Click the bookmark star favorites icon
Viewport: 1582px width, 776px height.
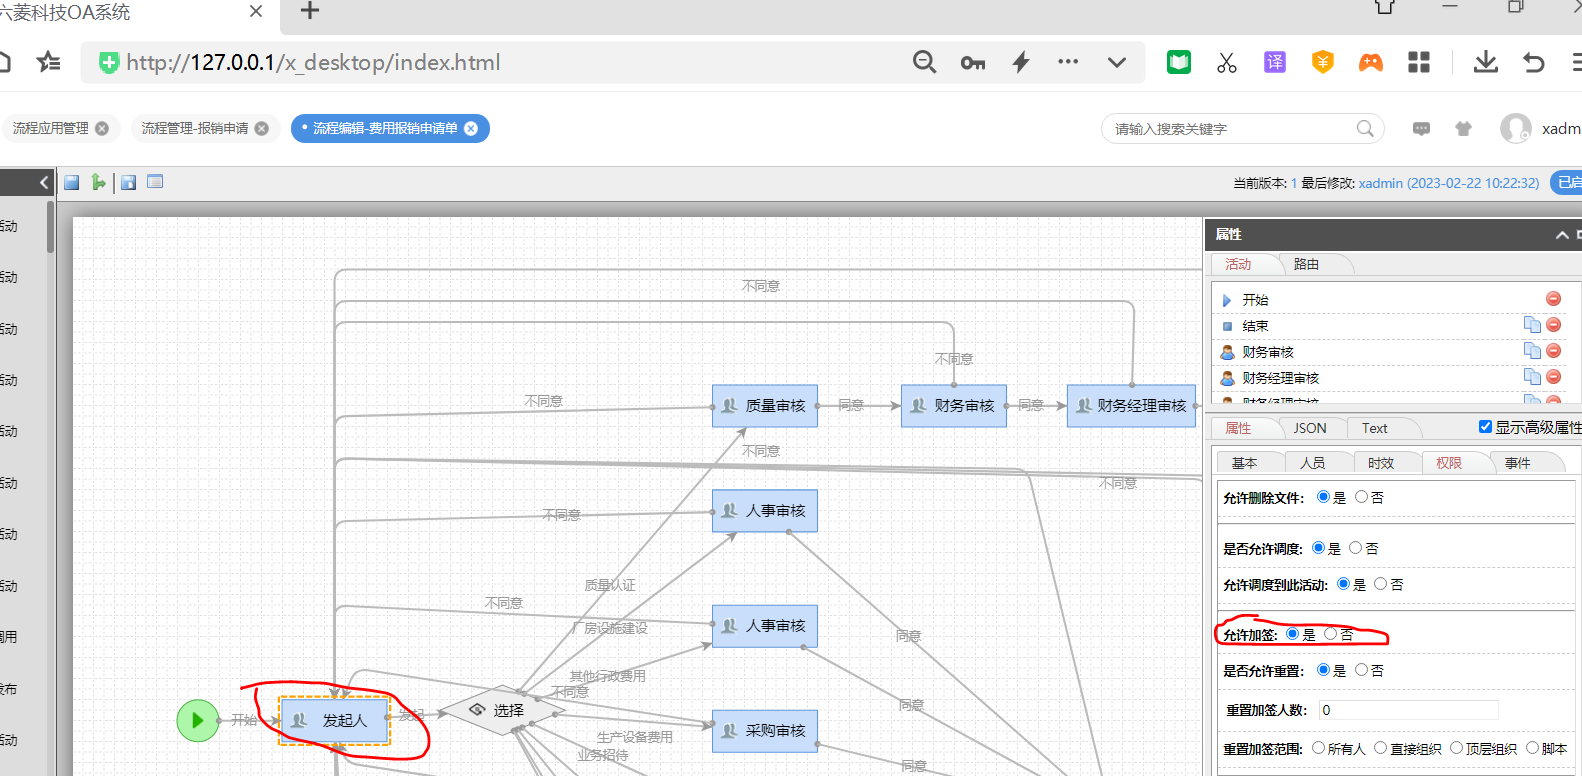48,63
